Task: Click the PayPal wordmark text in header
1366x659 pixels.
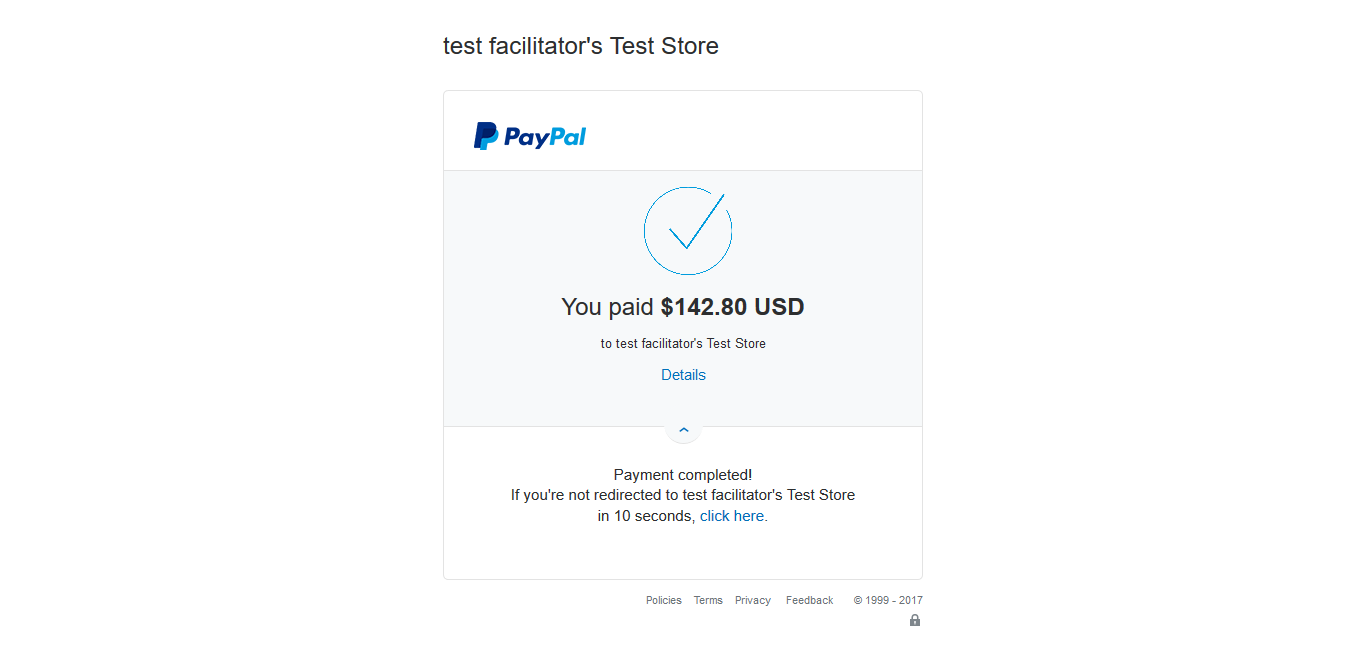Action: coord(545,137)
